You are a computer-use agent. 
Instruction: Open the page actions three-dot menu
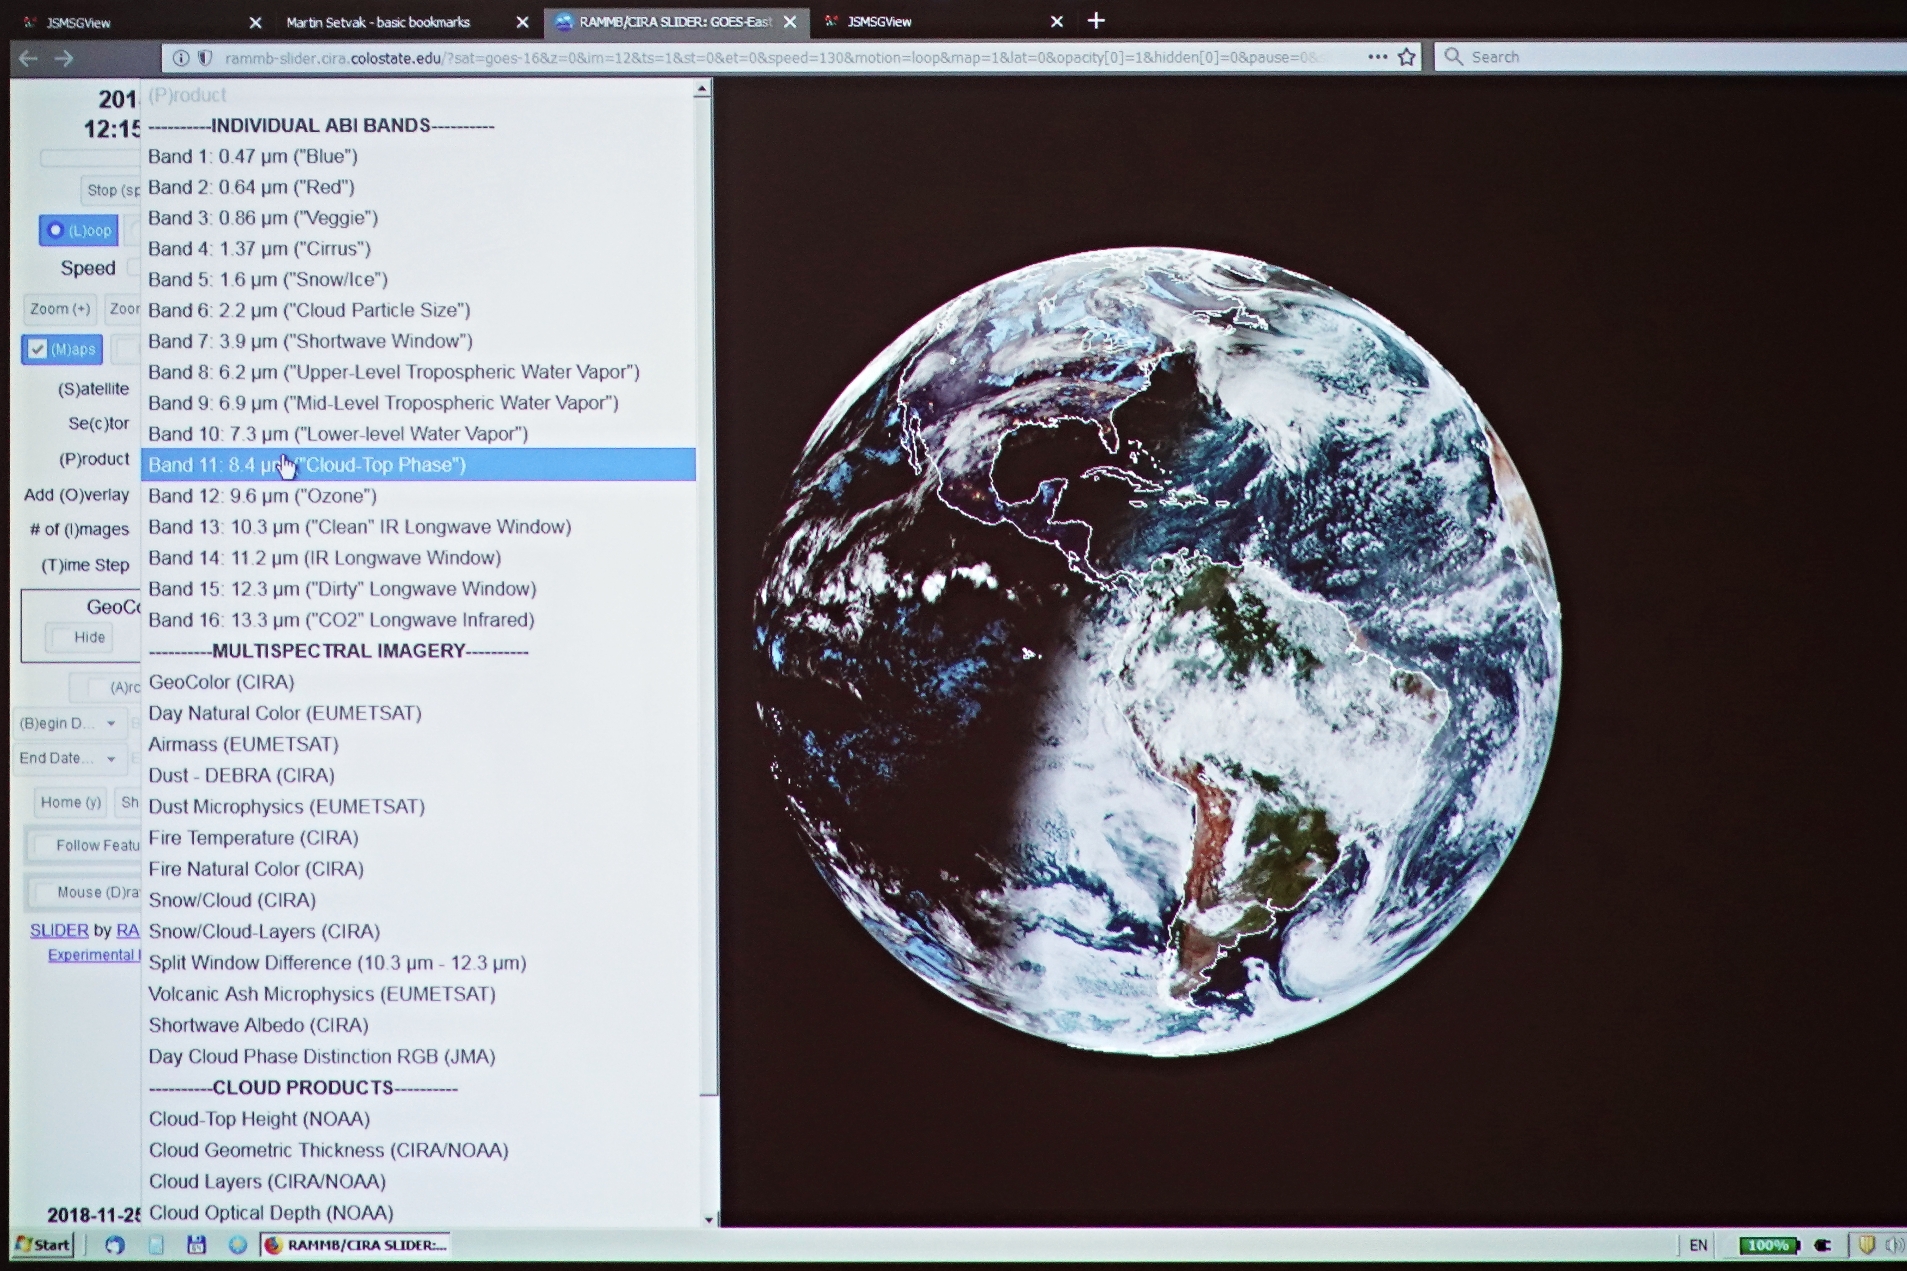pyautogui.click(x=1377, y=57)
